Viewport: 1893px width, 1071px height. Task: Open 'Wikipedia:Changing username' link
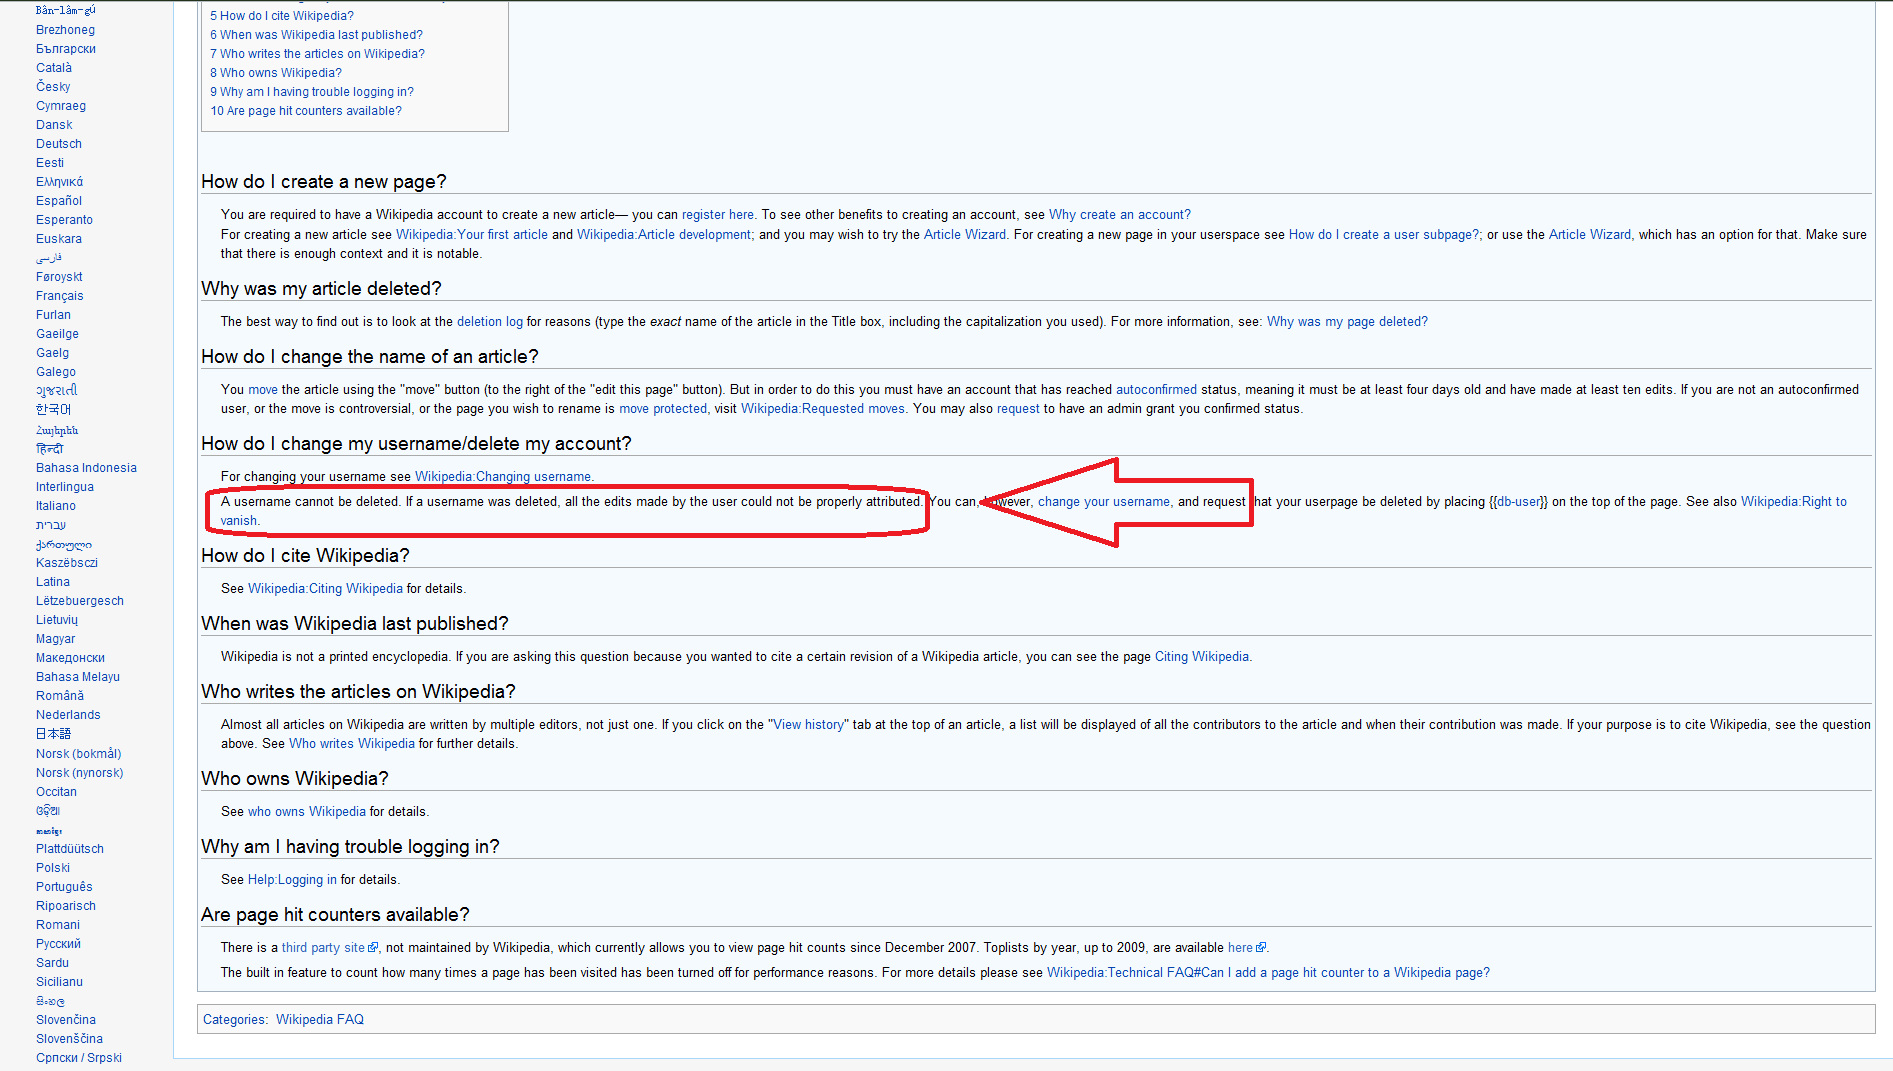[x=502, y=477]
